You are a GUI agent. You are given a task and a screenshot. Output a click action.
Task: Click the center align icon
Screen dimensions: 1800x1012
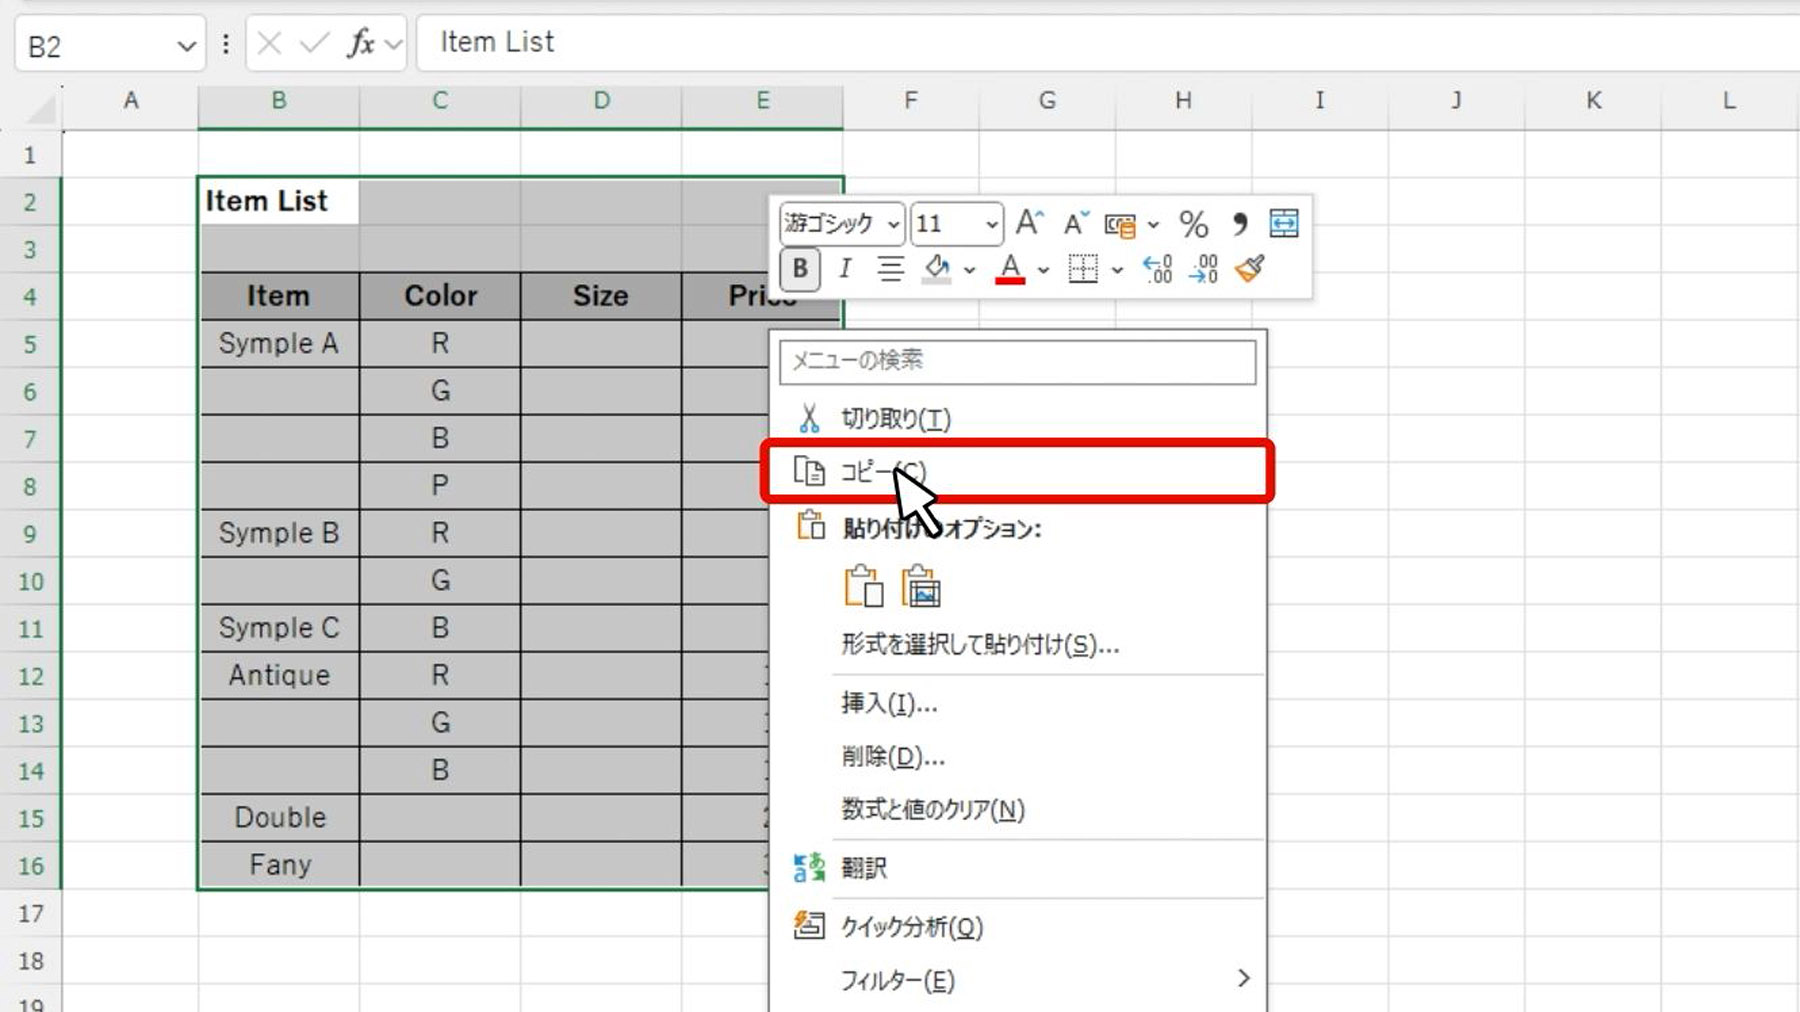890,268
